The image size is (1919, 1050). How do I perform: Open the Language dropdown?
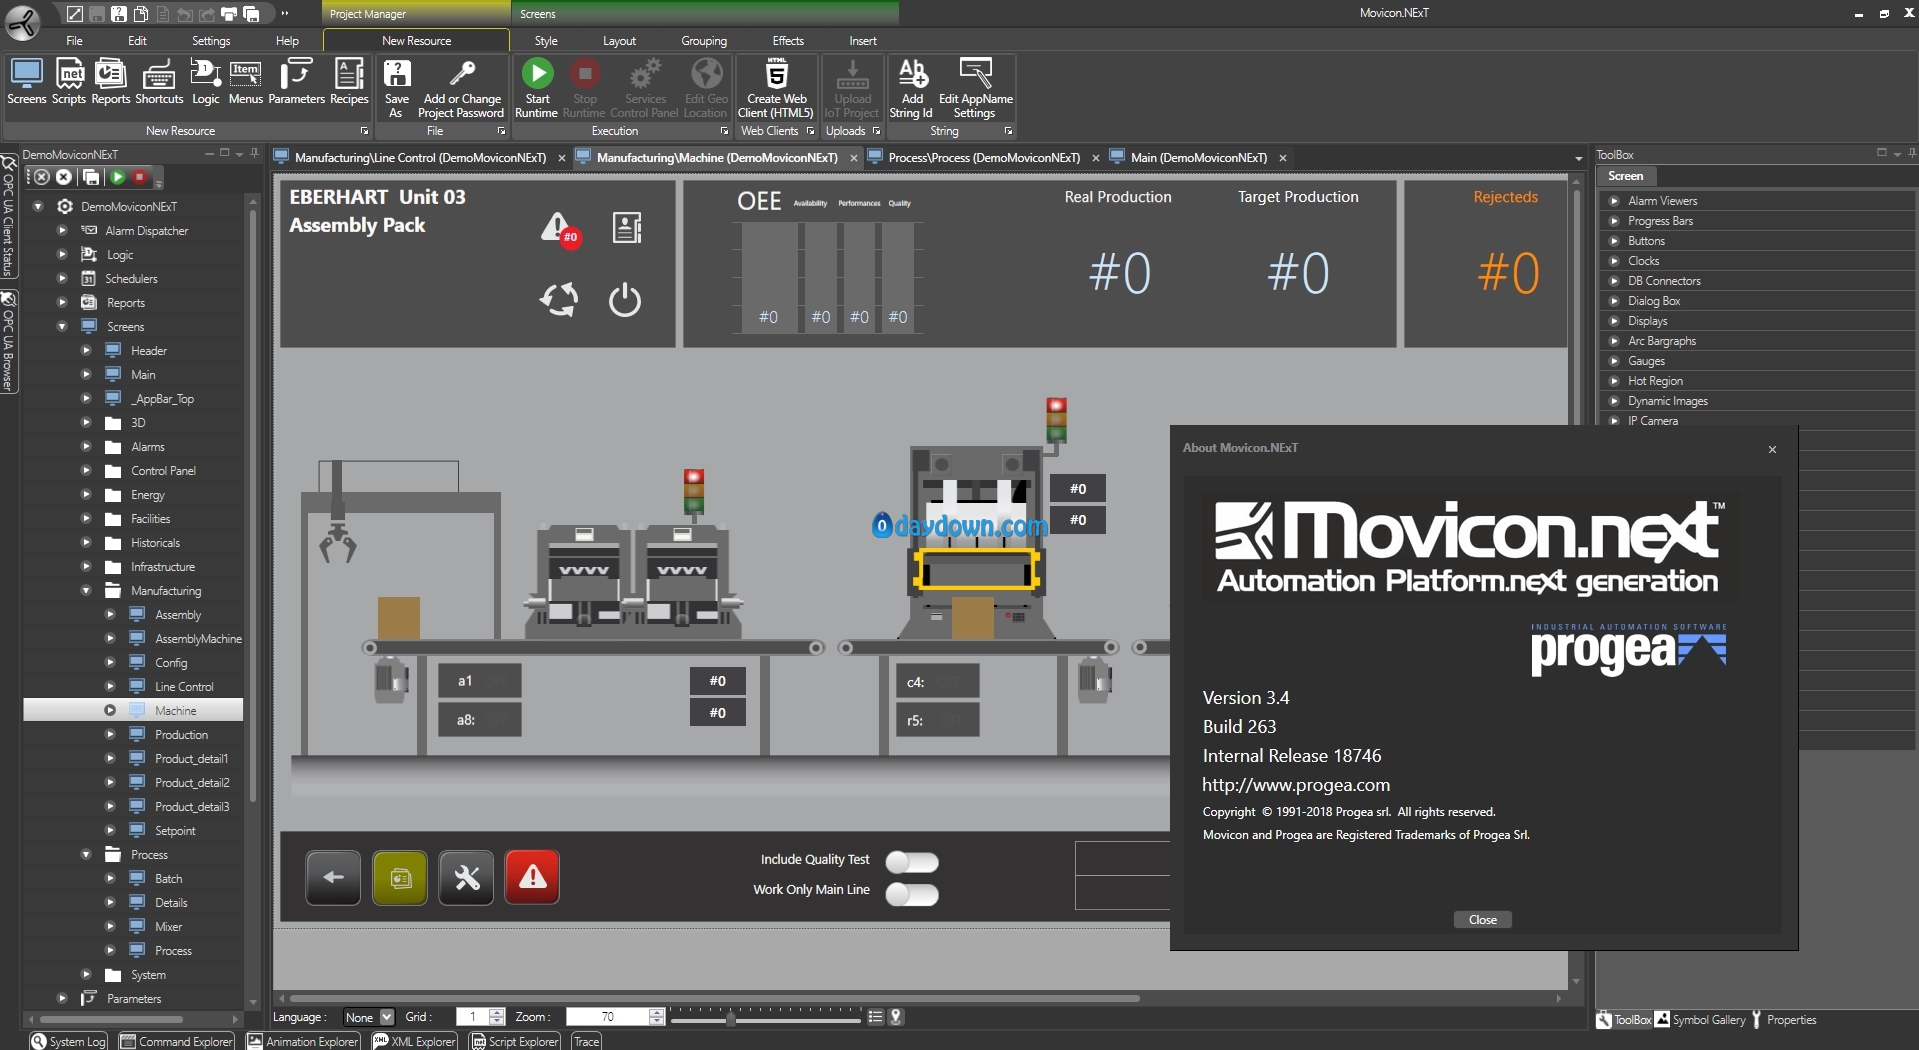pos(369,1017)
